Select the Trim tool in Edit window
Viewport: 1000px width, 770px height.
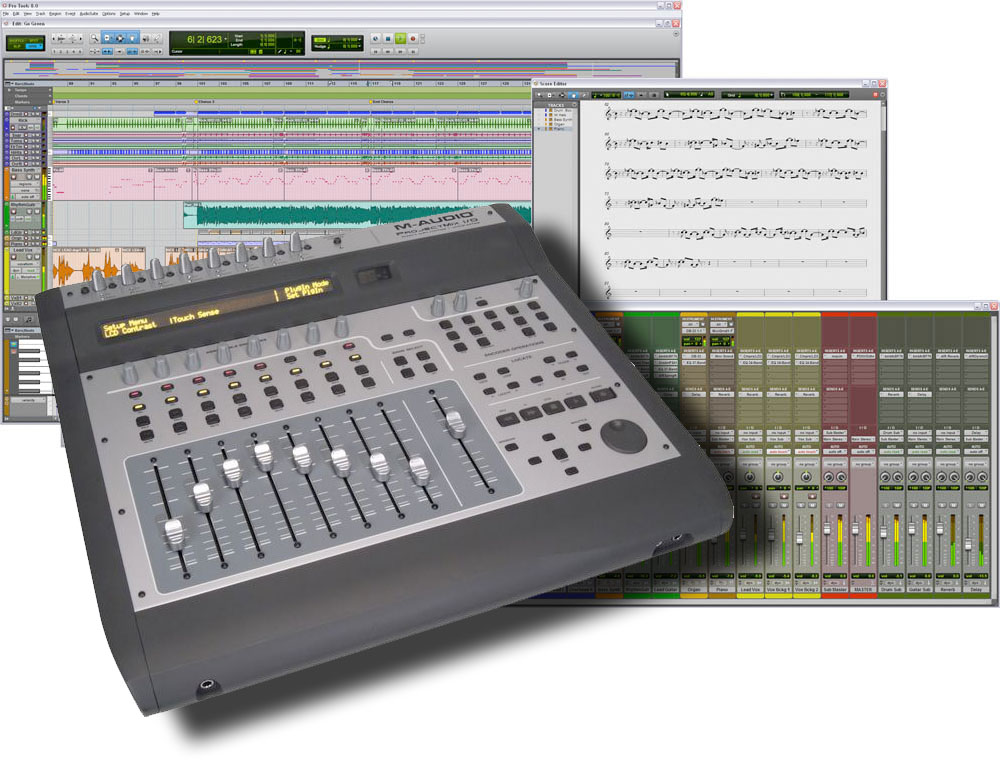tap(107, 38)
